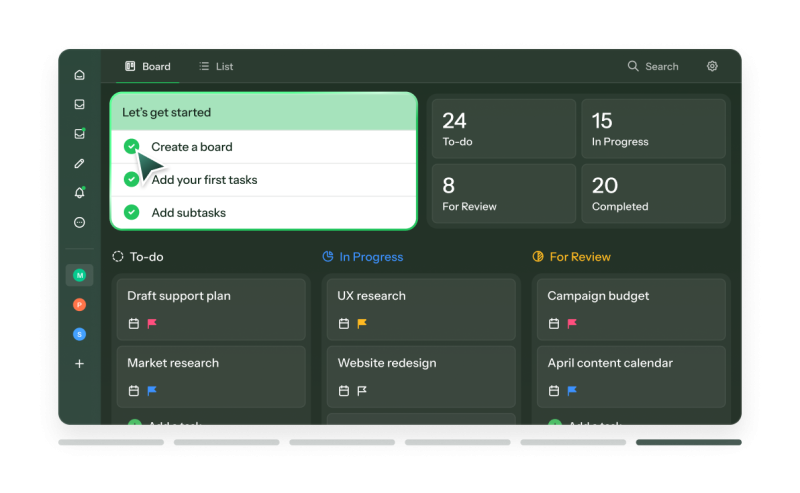The height and width of the screenshot is (493, 800).
Task: Select the pencil edit icon in sidebar
Action: pos(79,163)
